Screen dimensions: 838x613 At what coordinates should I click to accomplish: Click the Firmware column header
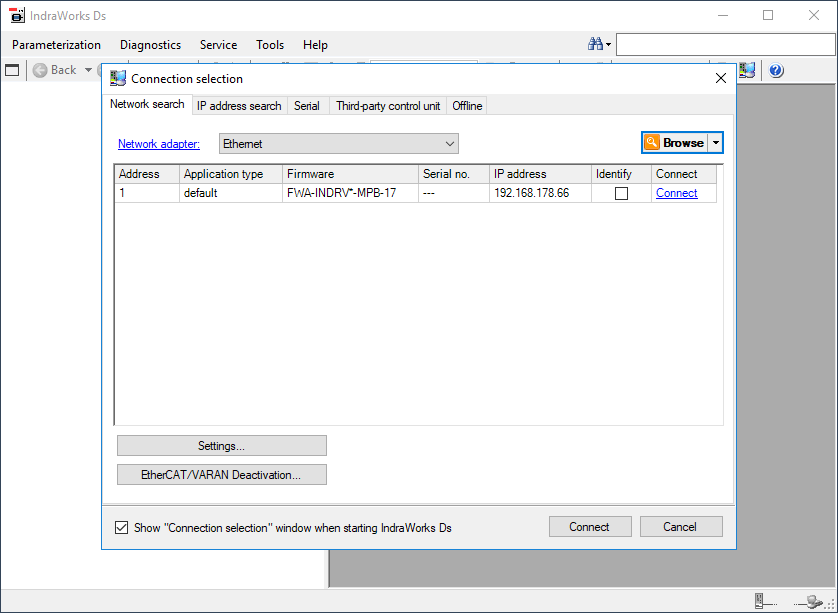pos(351,174)
